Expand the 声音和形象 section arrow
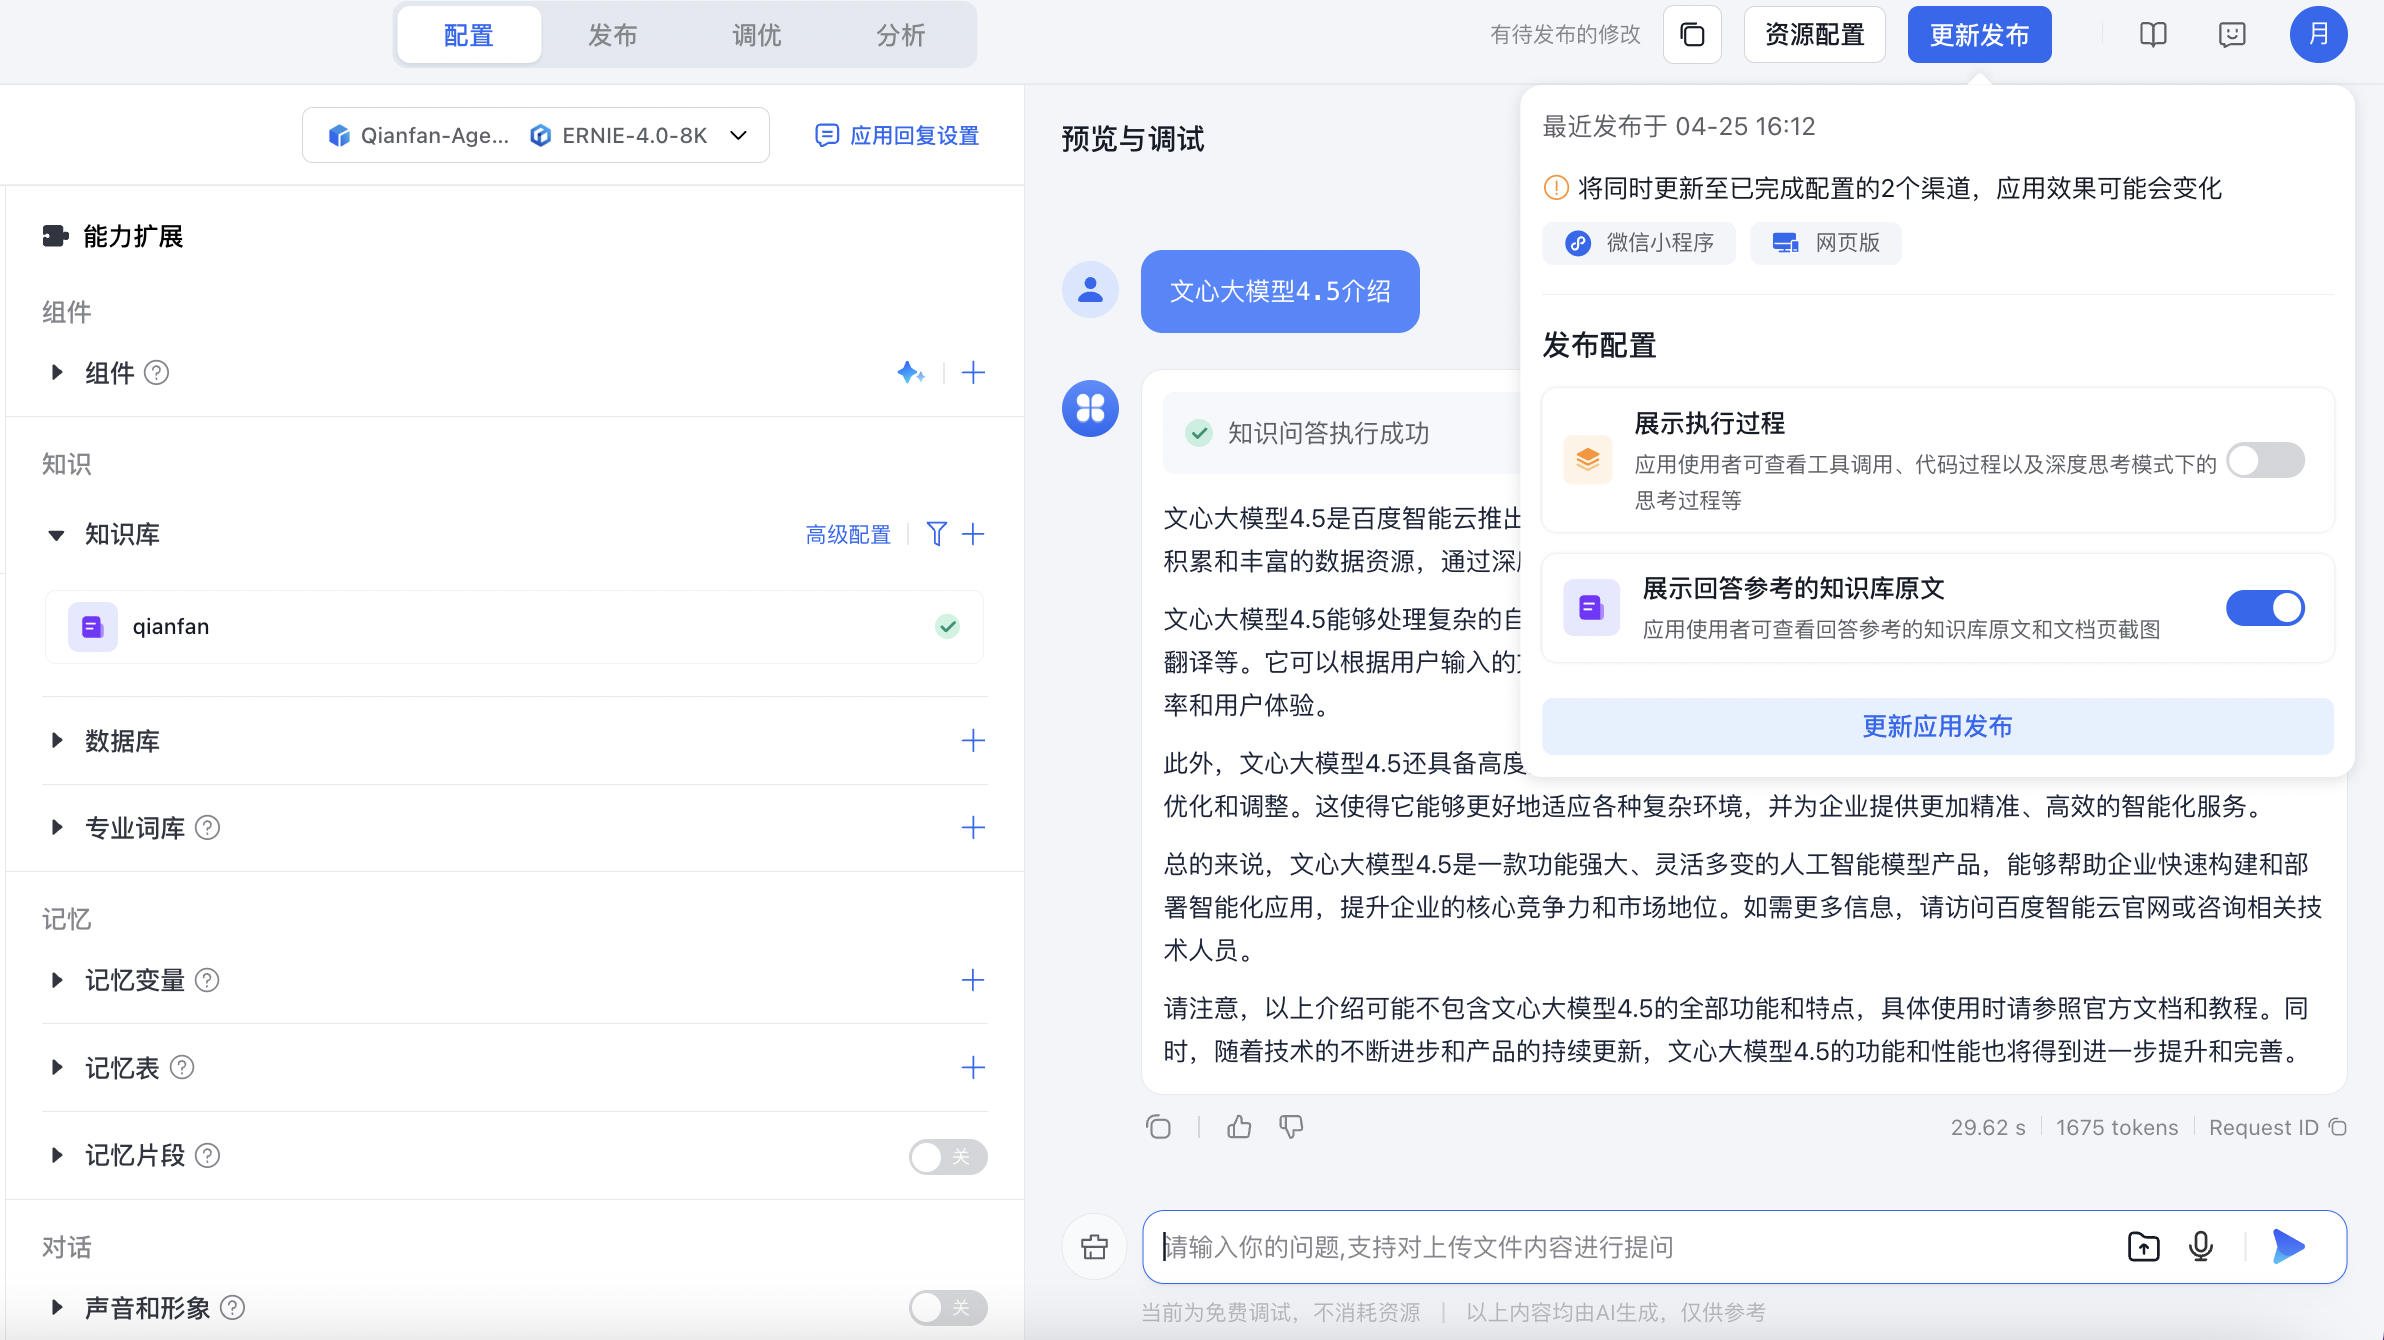 pos(57,1308)
